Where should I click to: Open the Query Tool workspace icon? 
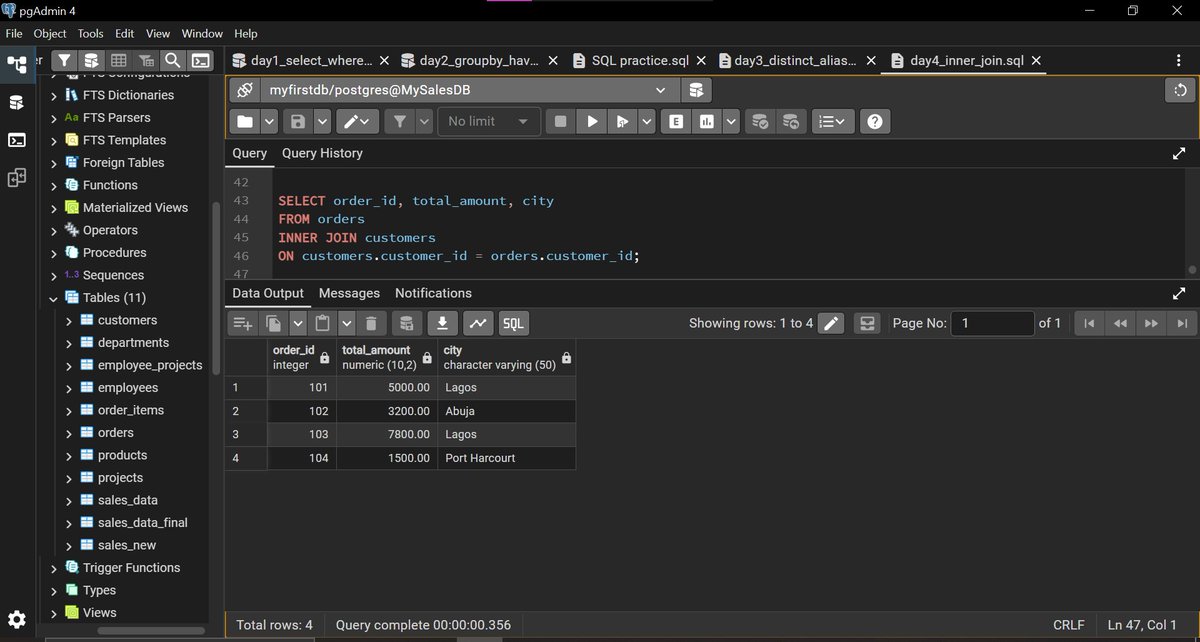click(x=17, y=102)
